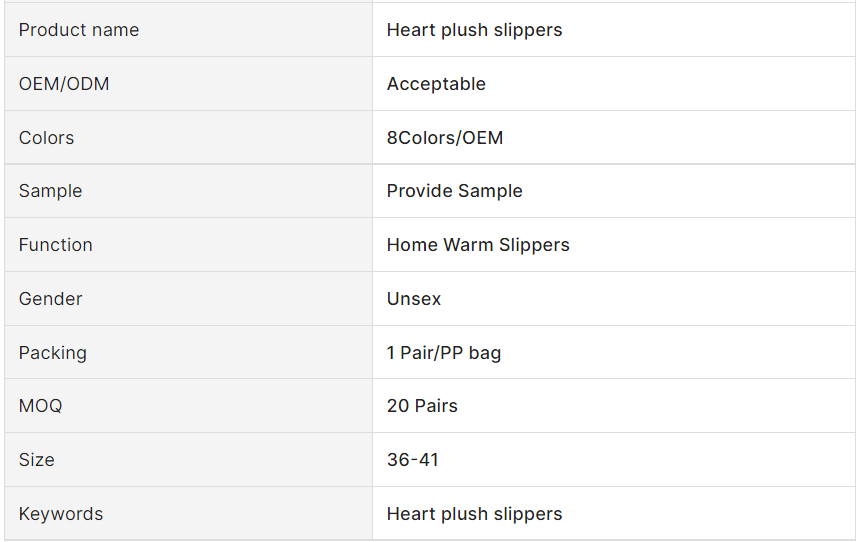Click the "Packing" row label
This screenshot has width=859, height=542.
[52, 353]
